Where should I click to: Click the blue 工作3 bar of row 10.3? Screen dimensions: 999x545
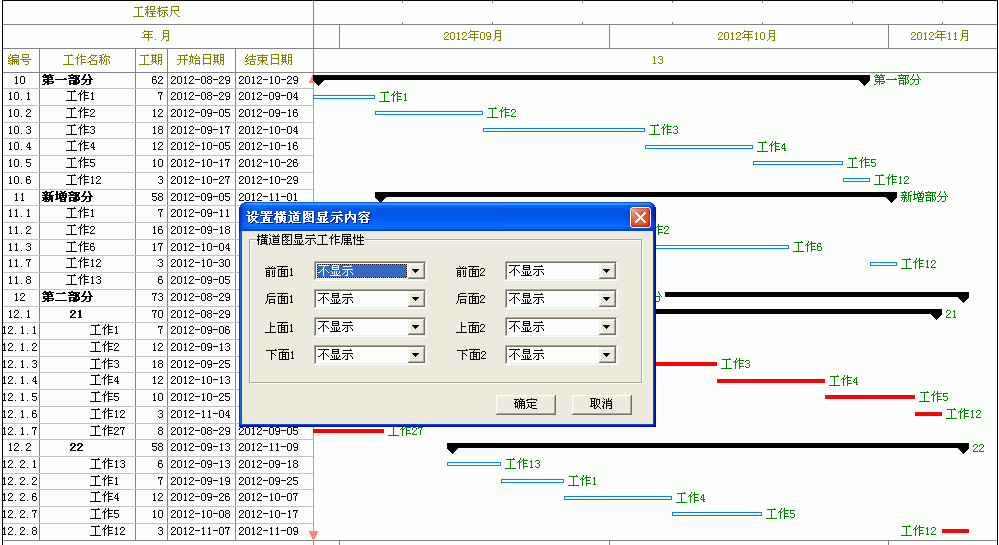[564, 130]
